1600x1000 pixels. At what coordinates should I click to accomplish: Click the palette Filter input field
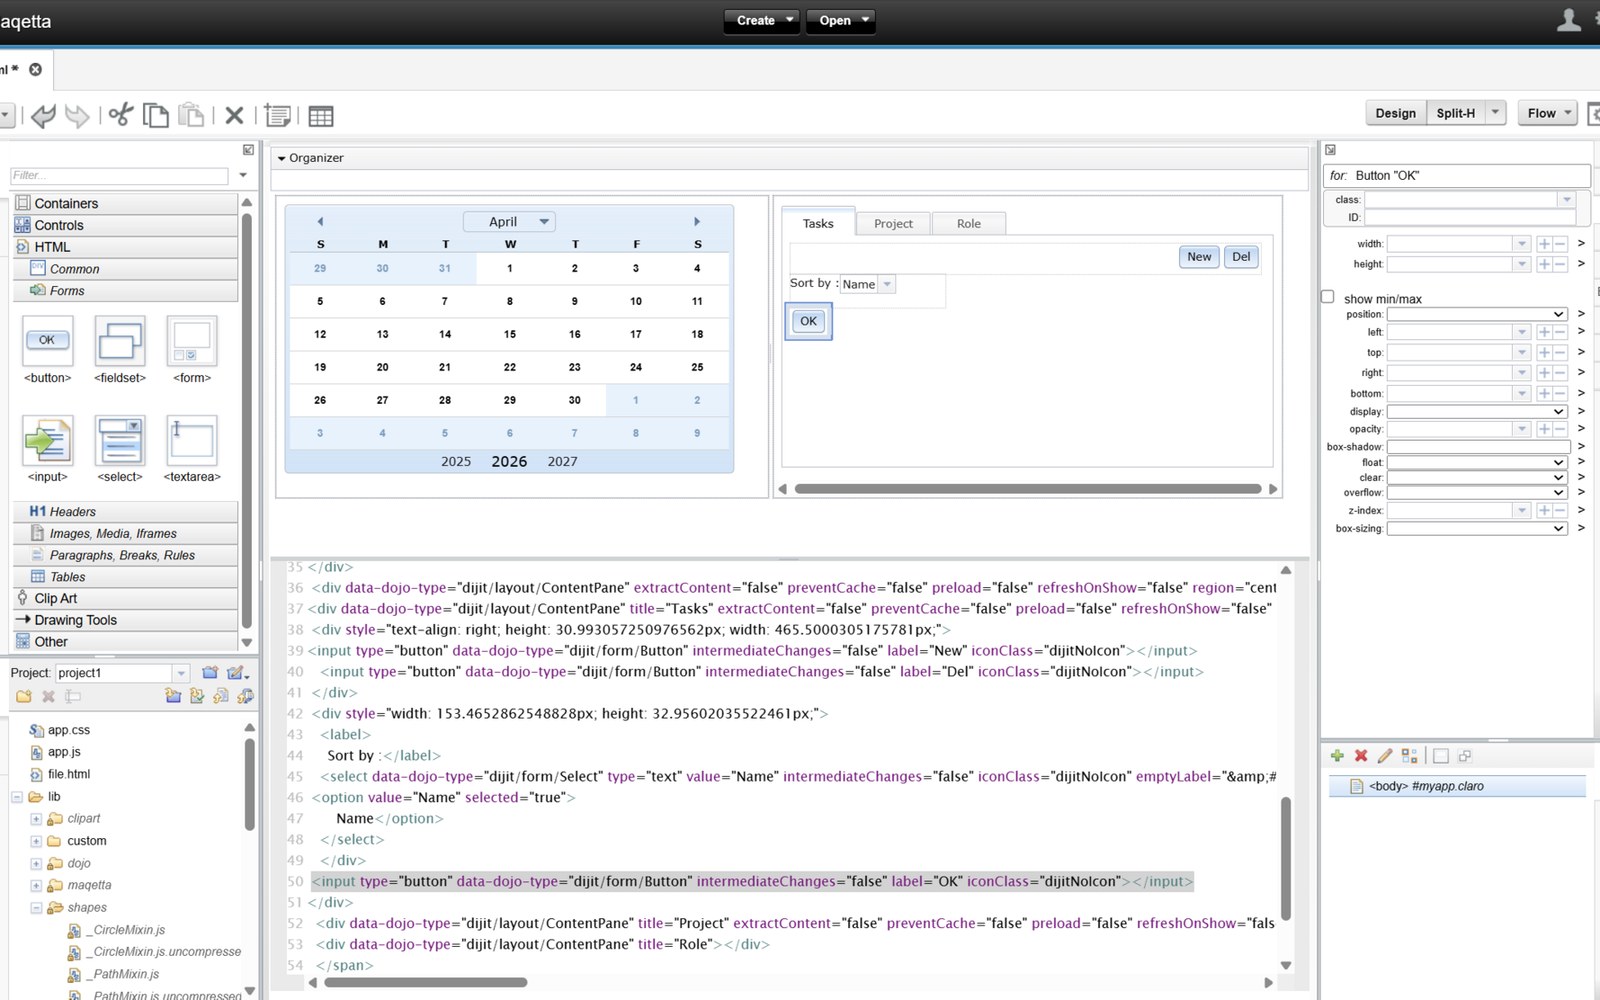[120, 175]
